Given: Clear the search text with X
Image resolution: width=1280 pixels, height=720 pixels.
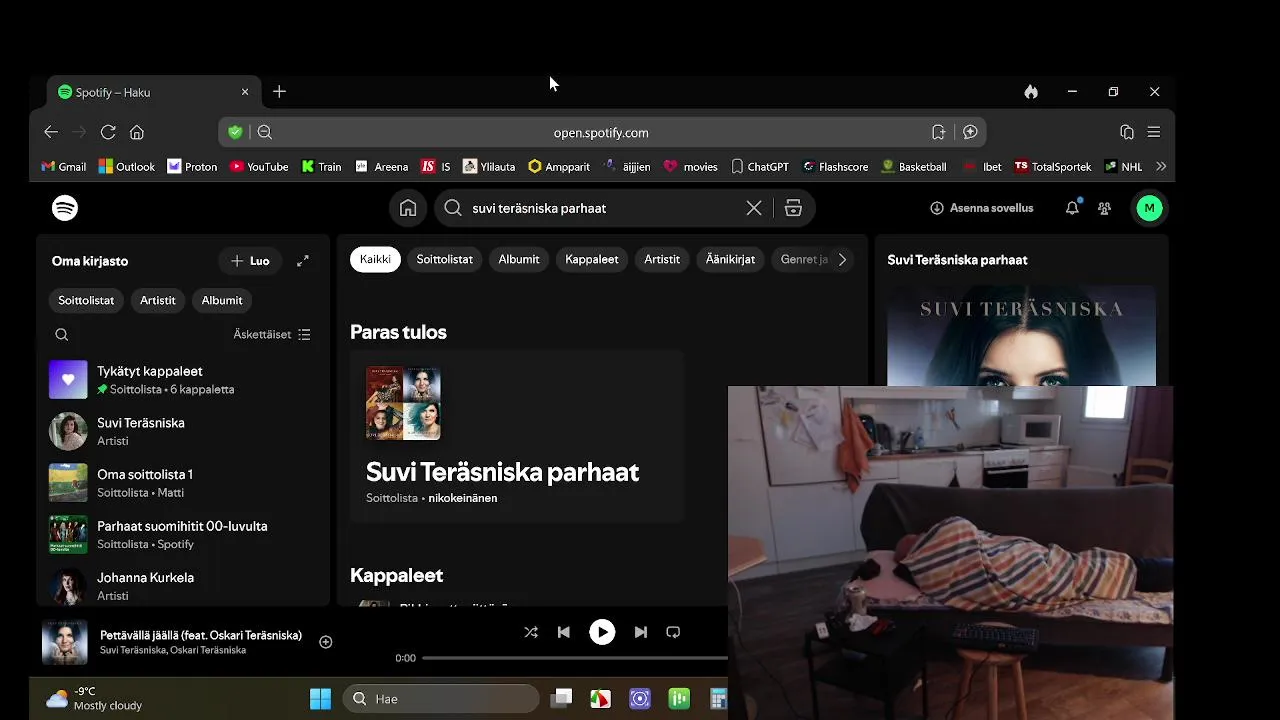Looking at the screenshot, I should (754, 208).
